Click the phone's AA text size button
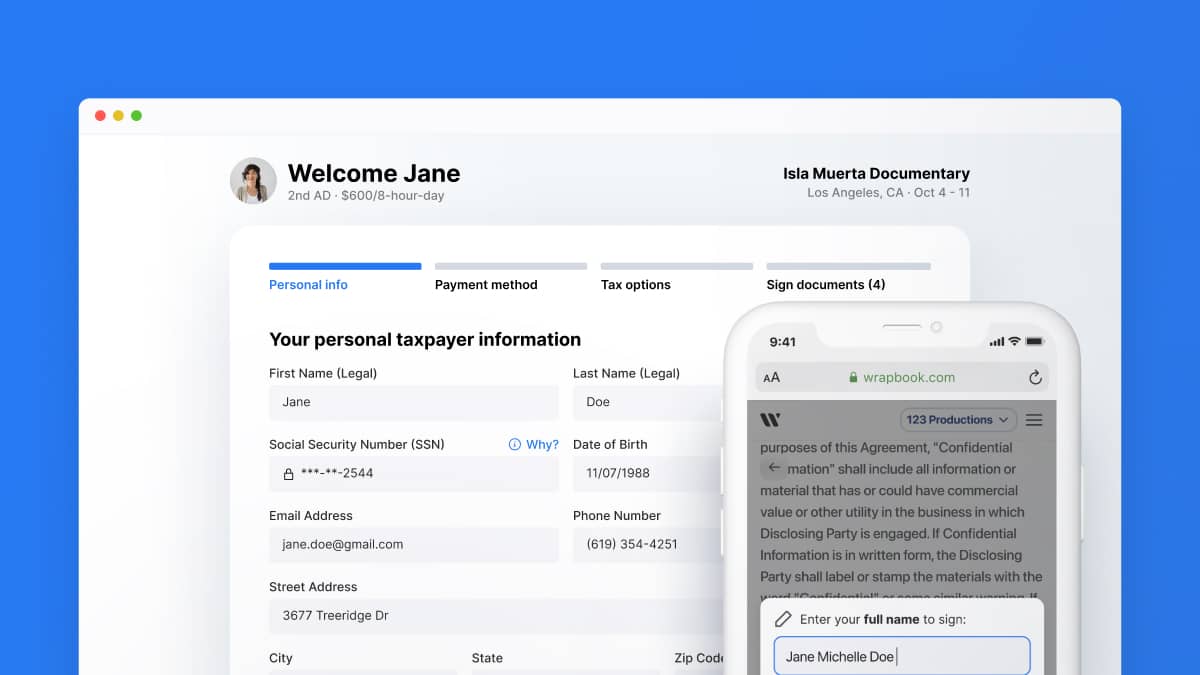Screen dimensions: 1200x675 point(771,378)
